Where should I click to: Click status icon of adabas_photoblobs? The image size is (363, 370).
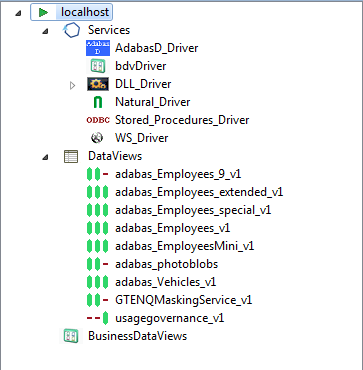[x=97, y=264]
